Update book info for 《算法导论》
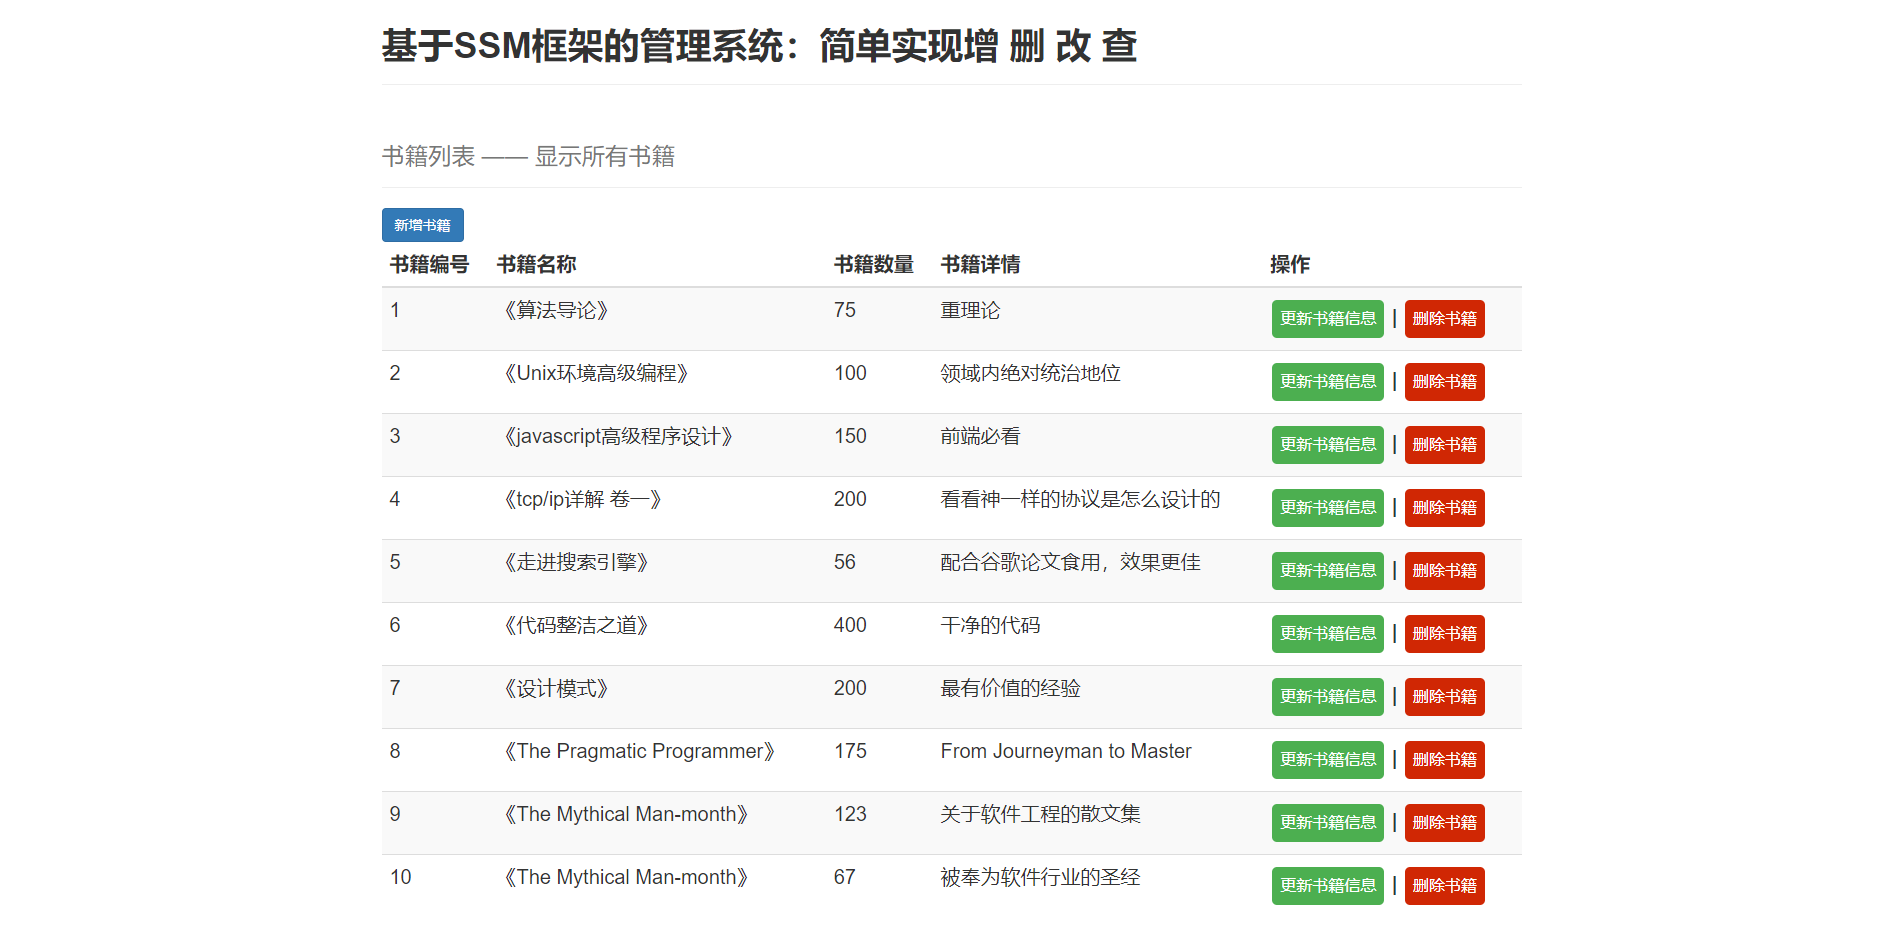The height and width of the screenshot is (937, 1903). [1327, 319]
